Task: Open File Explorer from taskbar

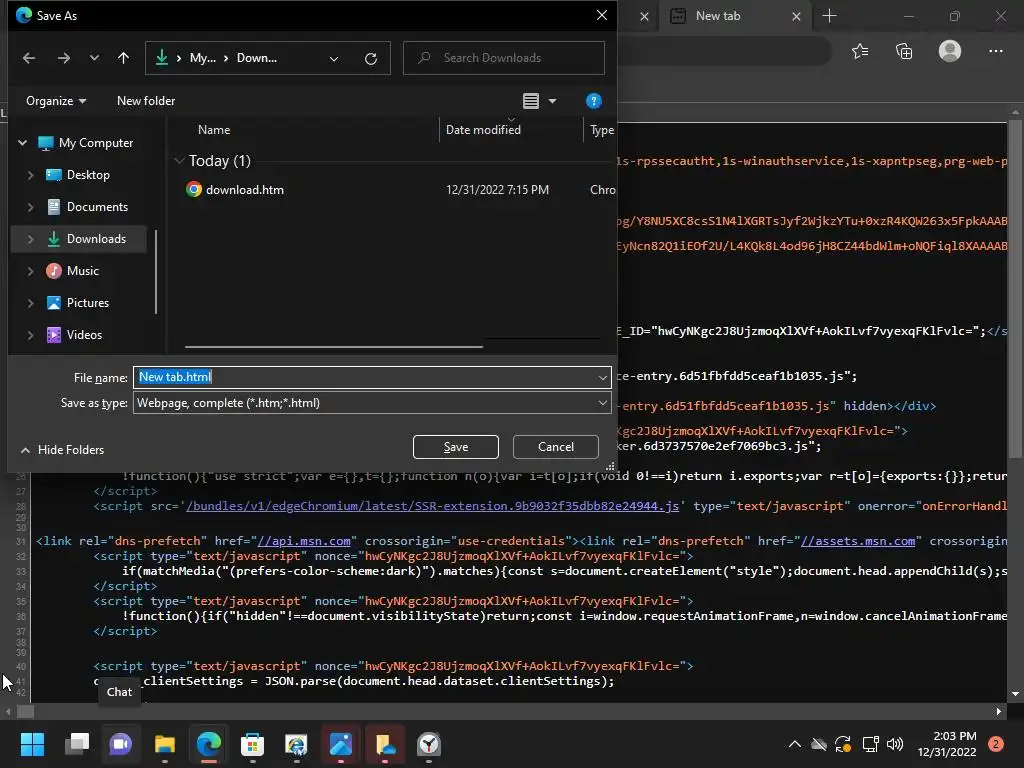Action: (165, 744)
